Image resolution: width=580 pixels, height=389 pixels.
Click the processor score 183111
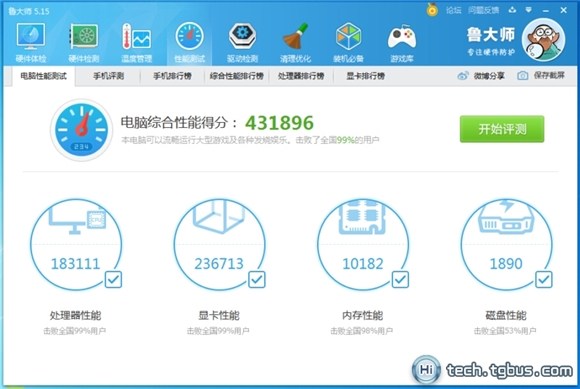click(75, 264)
